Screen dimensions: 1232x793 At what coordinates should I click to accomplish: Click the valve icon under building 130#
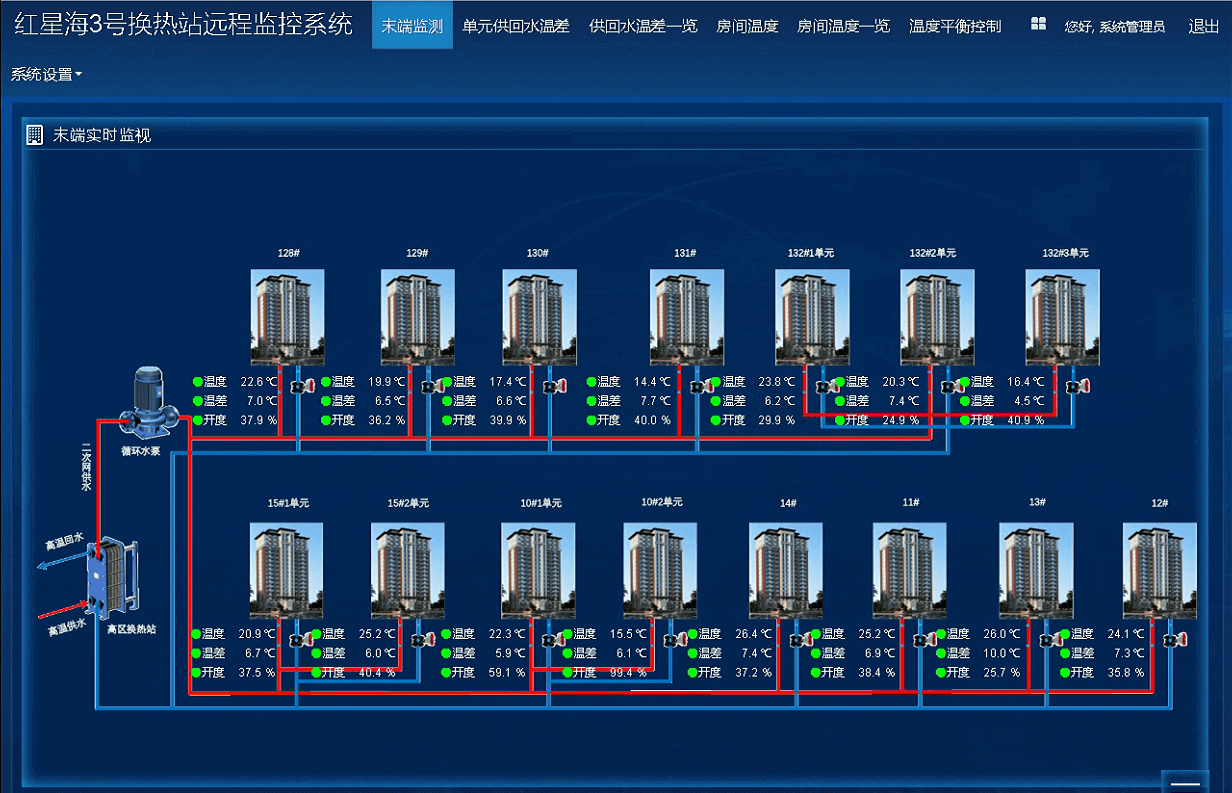point(553,386)
